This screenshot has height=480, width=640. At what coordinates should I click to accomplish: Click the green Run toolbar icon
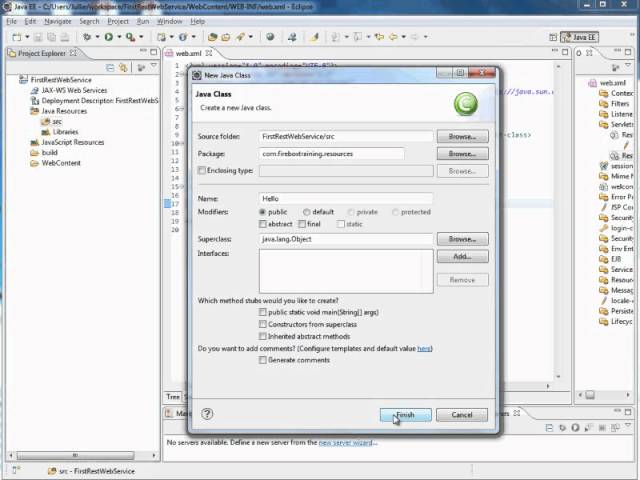[109, 37]
